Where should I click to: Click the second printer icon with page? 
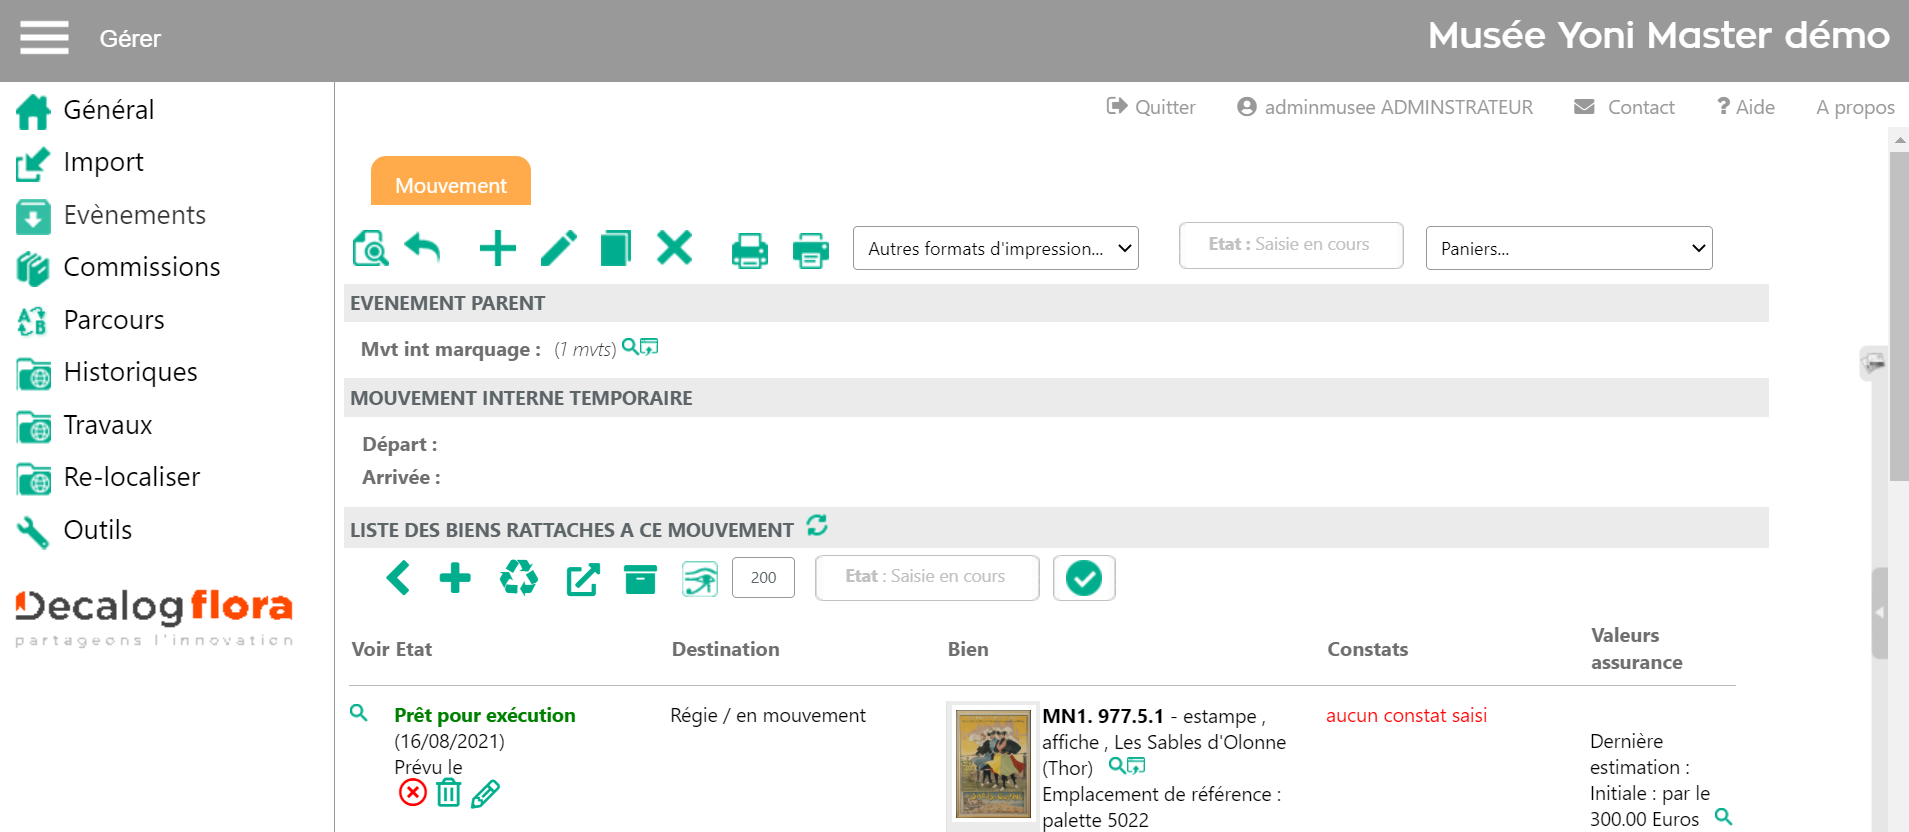[811, 250]
